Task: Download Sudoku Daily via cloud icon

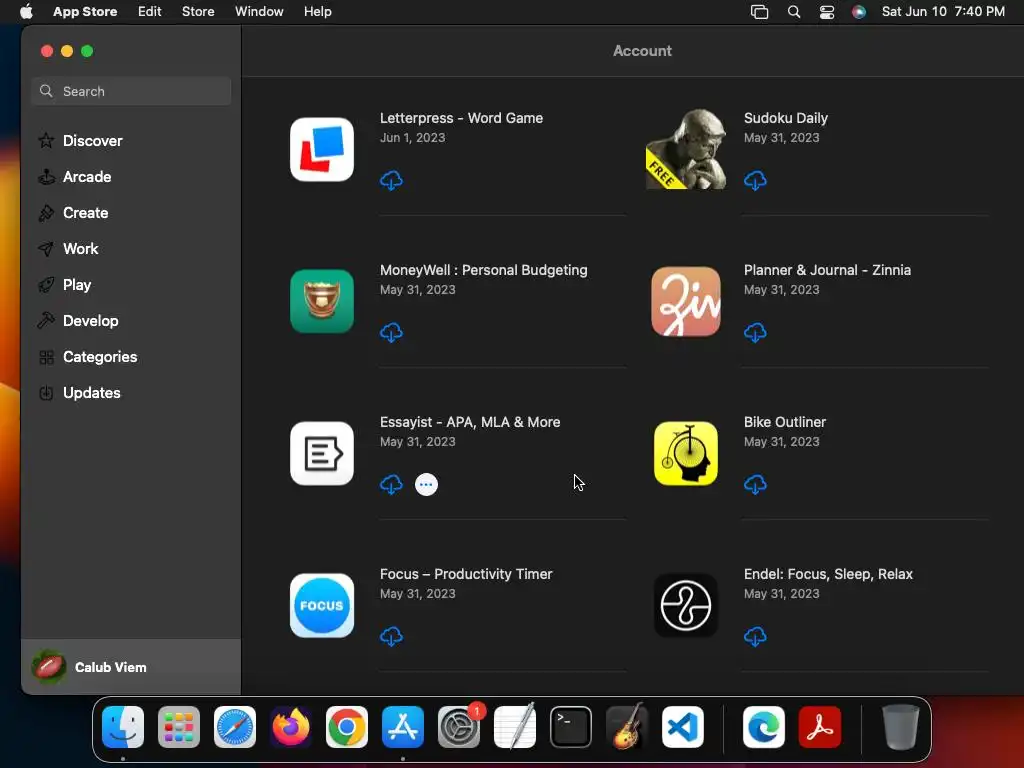Action: click(755, 180)
